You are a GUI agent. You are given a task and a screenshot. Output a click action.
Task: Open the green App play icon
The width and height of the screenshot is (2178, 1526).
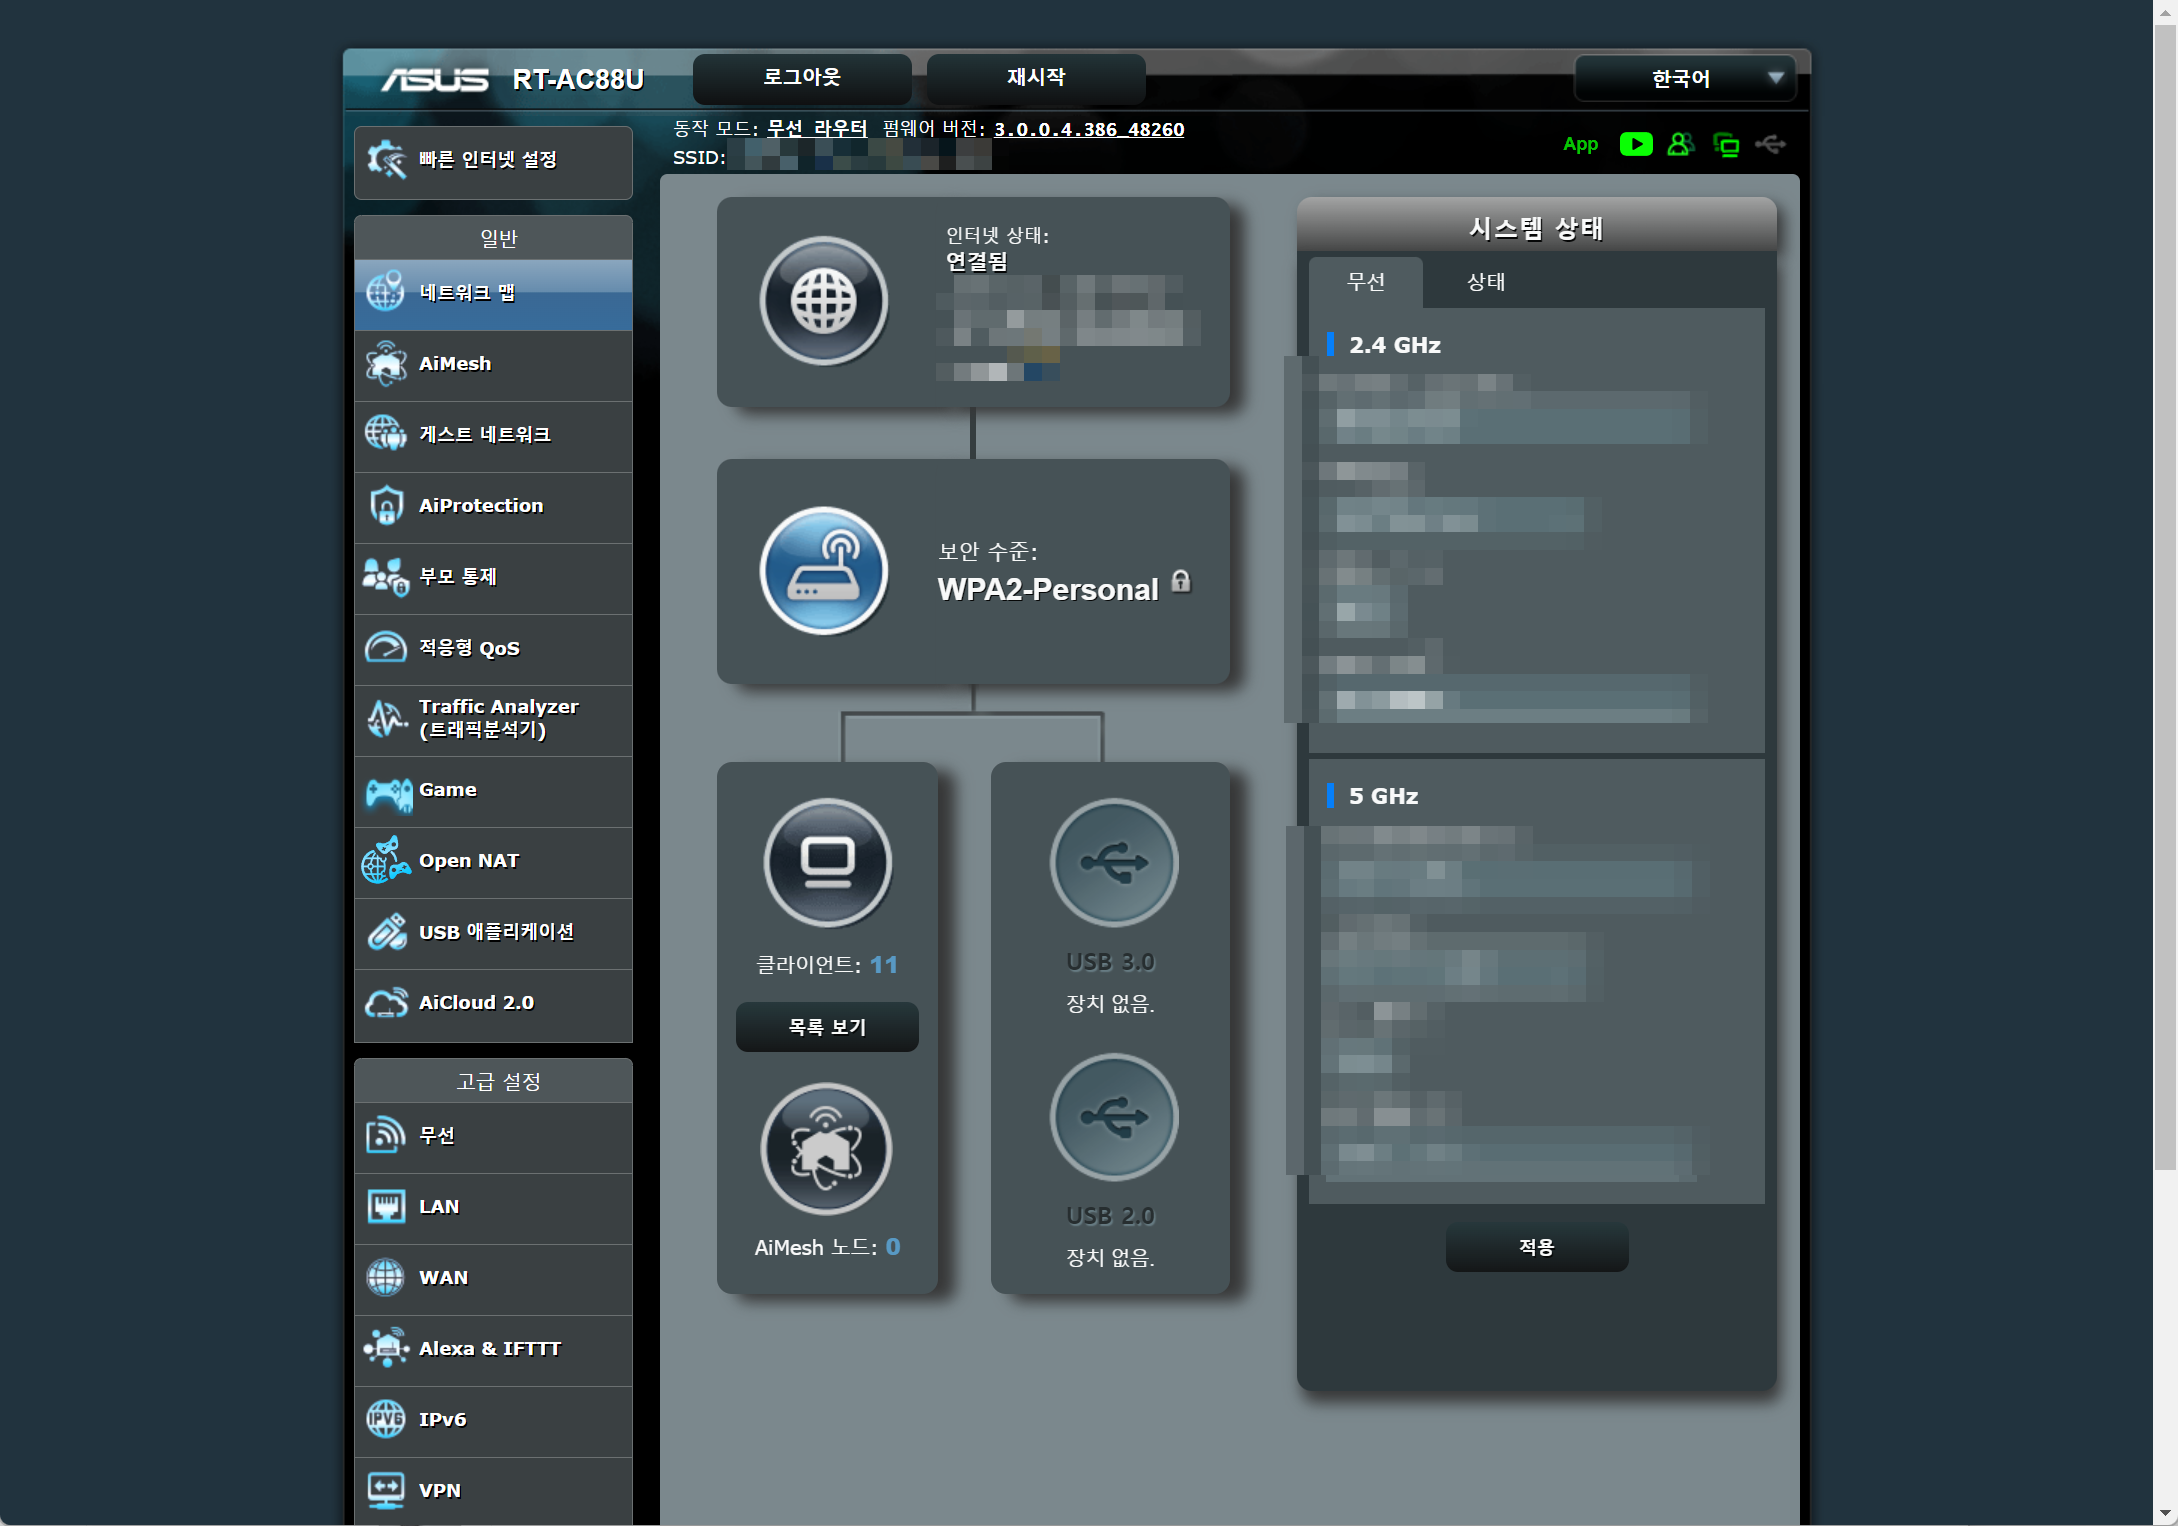(1636, 144)
